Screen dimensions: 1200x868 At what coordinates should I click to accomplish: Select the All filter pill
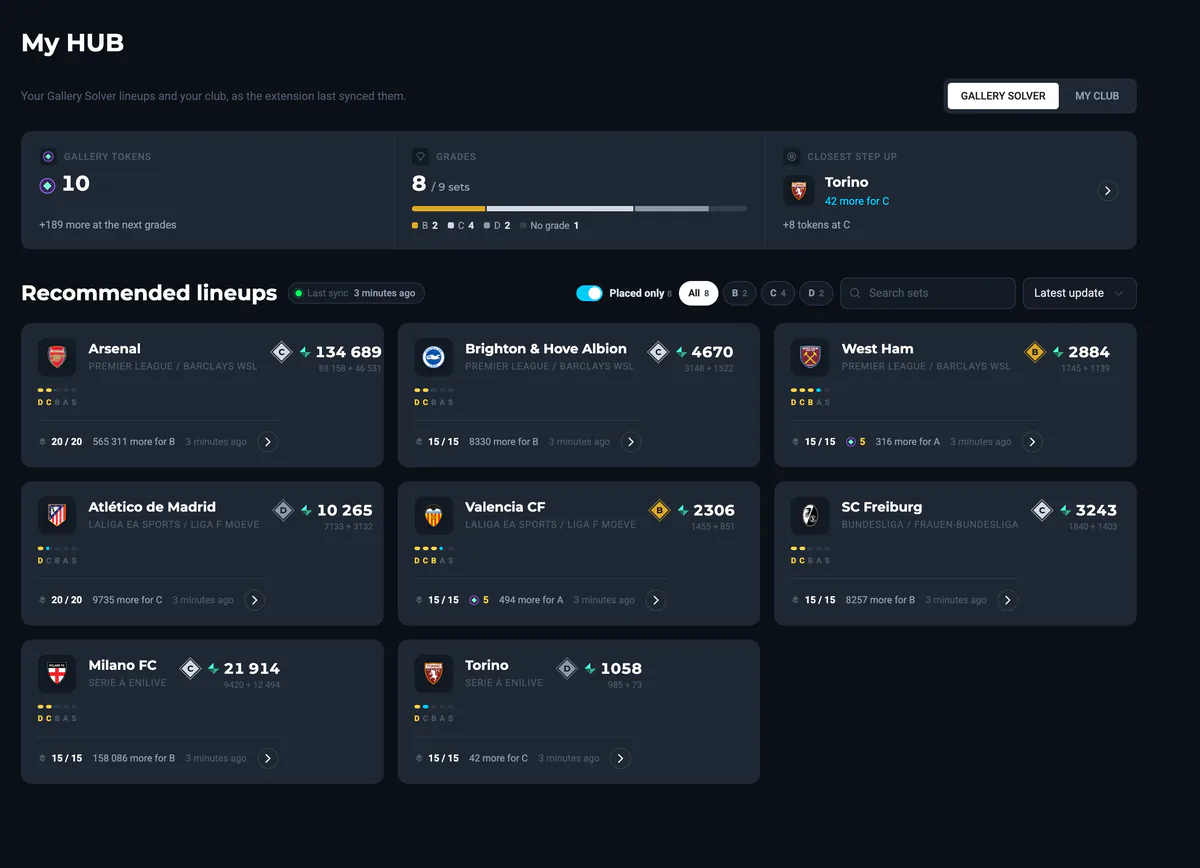point(698,293)
